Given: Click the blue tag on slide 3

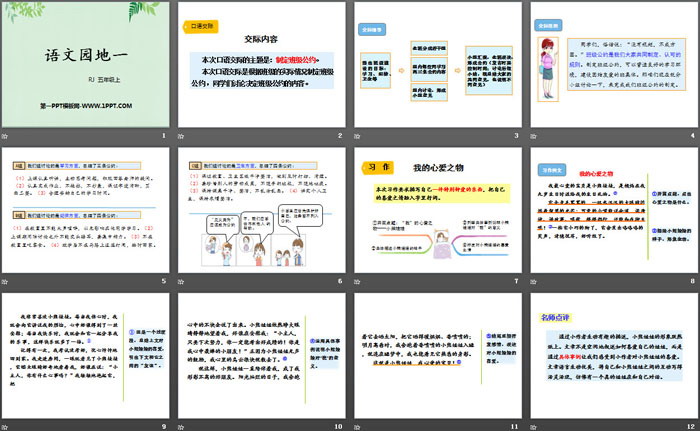Looking at the screenshot, I should click(372, 29).
